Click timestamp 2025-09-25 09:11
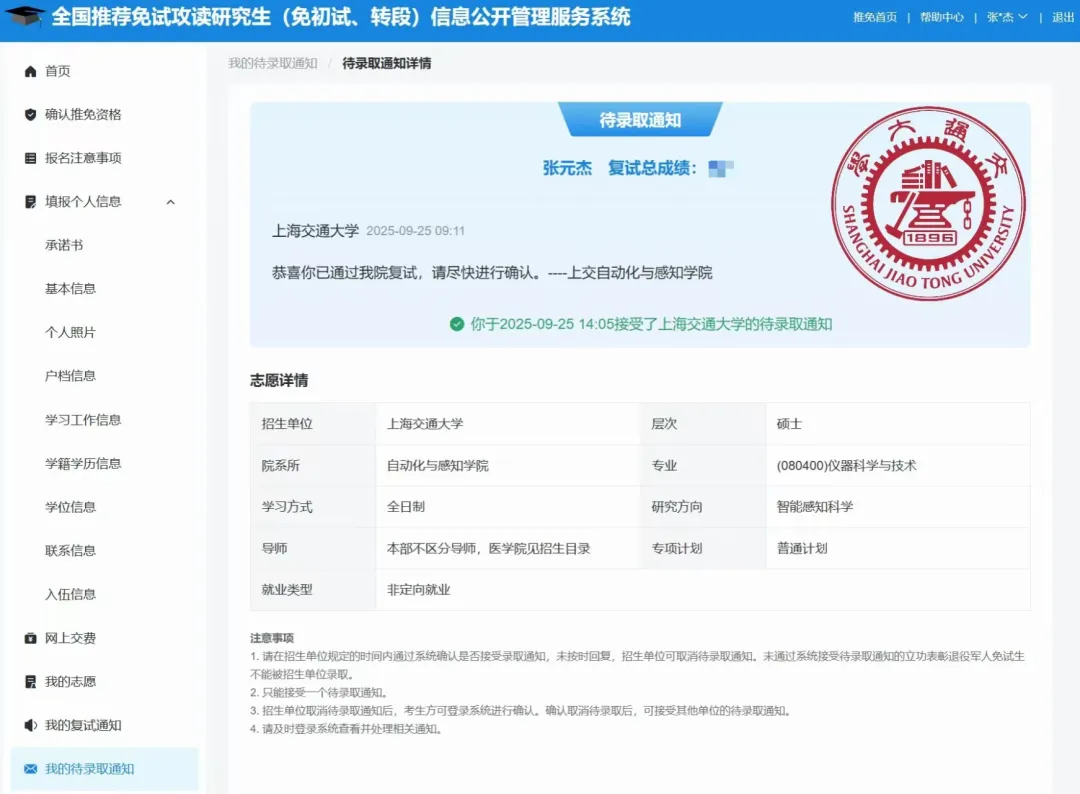The image size is (1080, 794). [415, 231]
